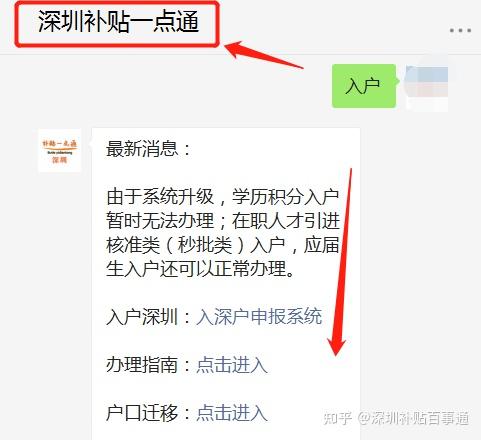Viewport: 481px width, 440px height.
Task: Open 点击进入 link beside 办理指南
Action: click(x=232, y=365)
